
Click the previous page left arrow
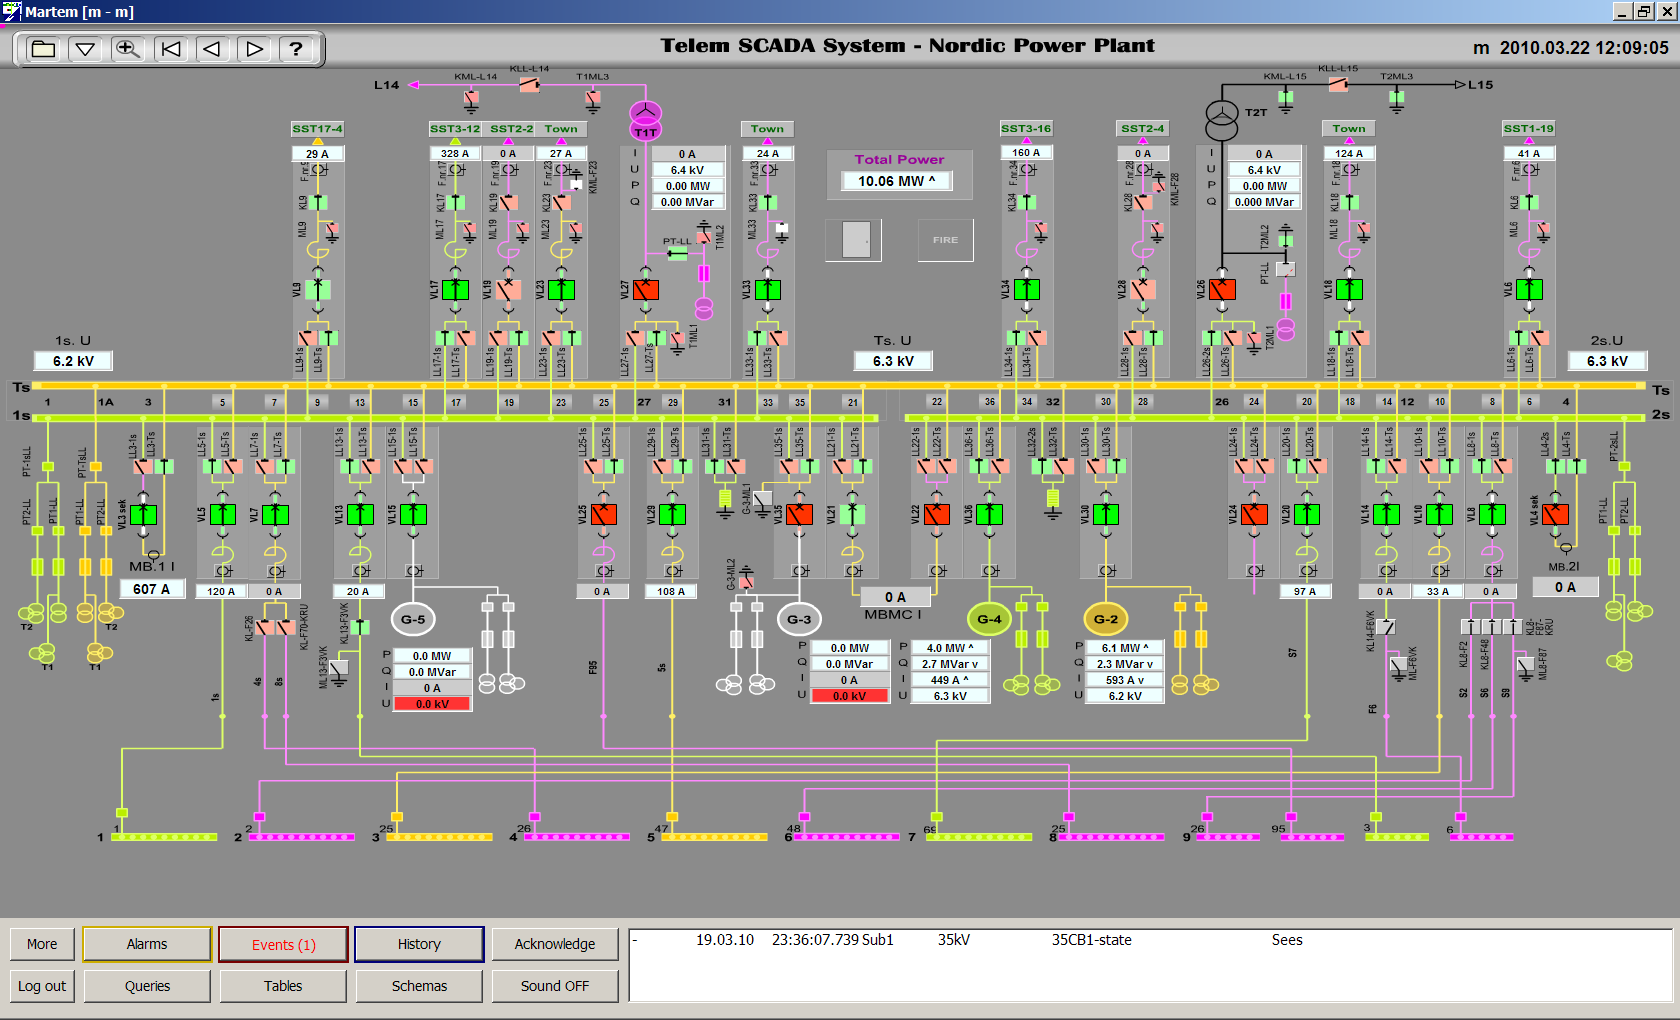(x=212, y=49)
